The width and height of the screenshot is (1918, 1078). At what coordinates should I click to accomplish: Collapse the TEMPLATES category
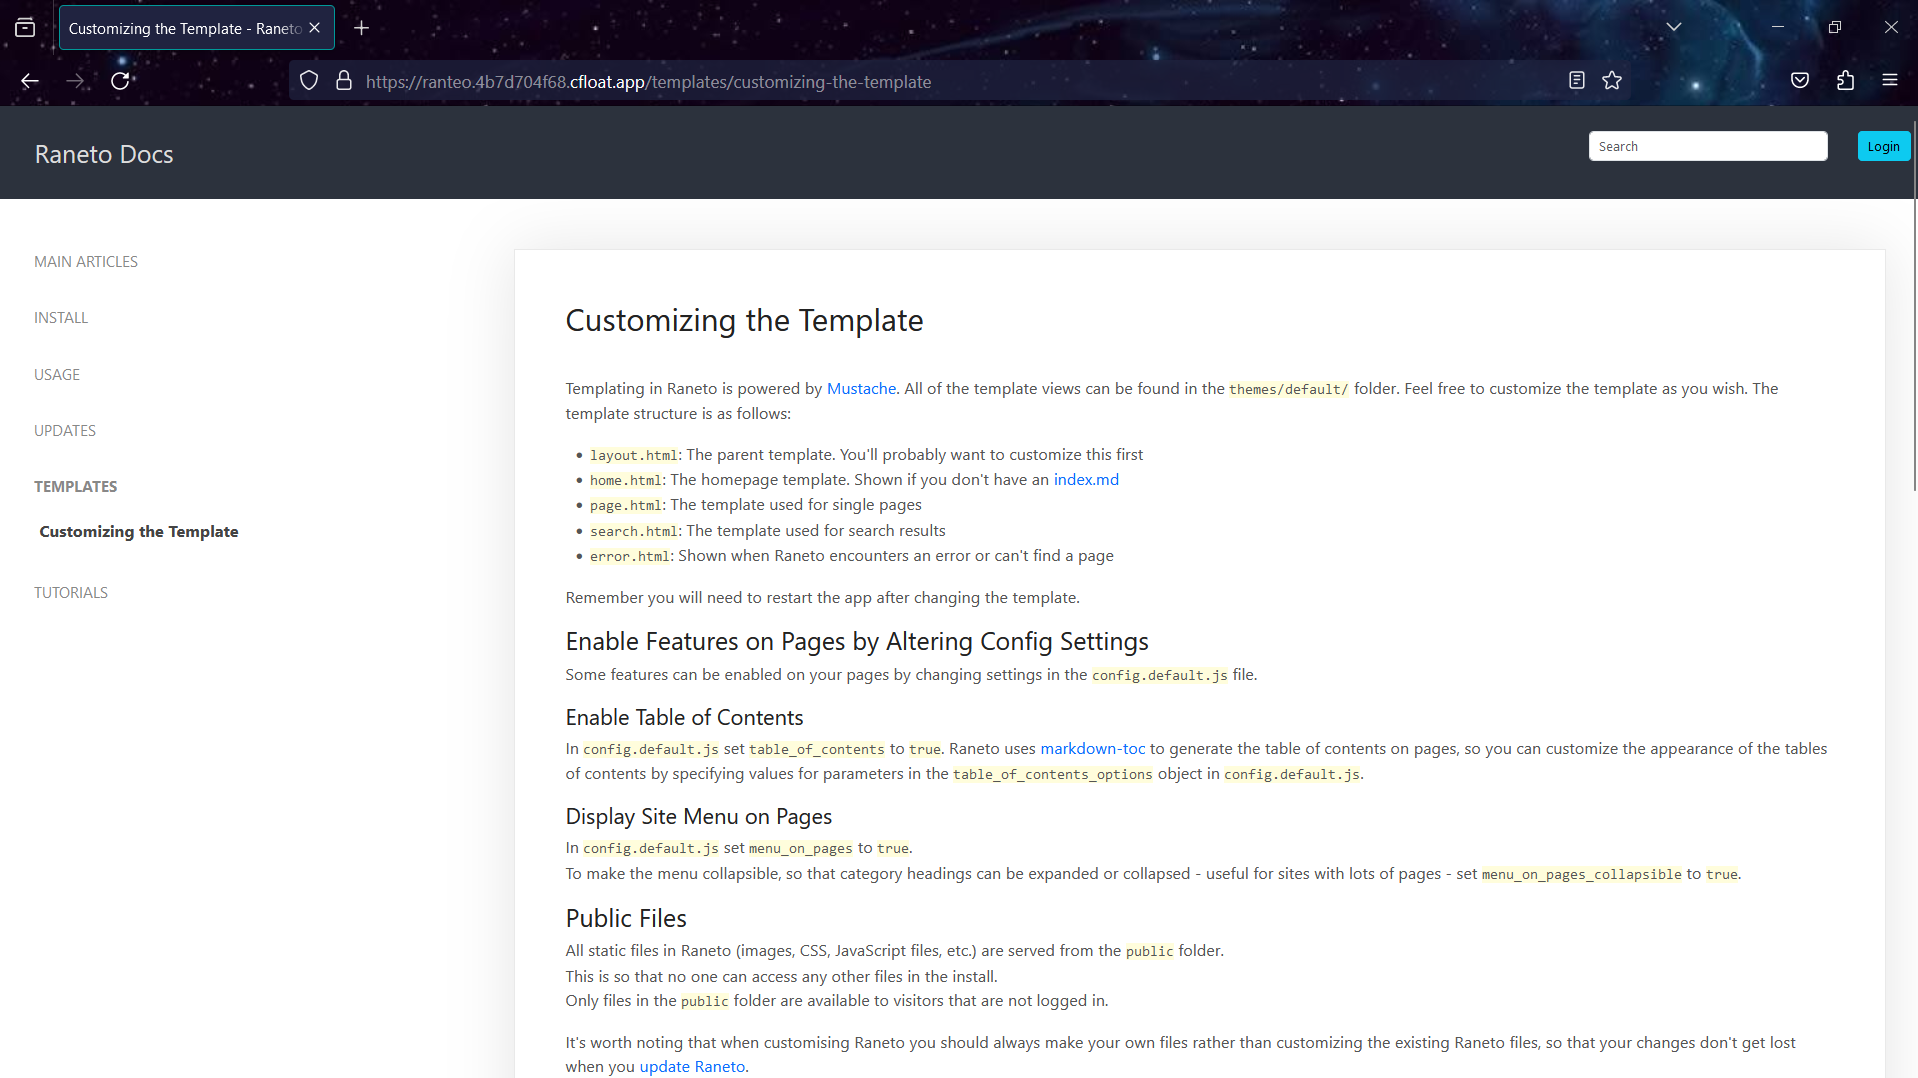(76, 487)
